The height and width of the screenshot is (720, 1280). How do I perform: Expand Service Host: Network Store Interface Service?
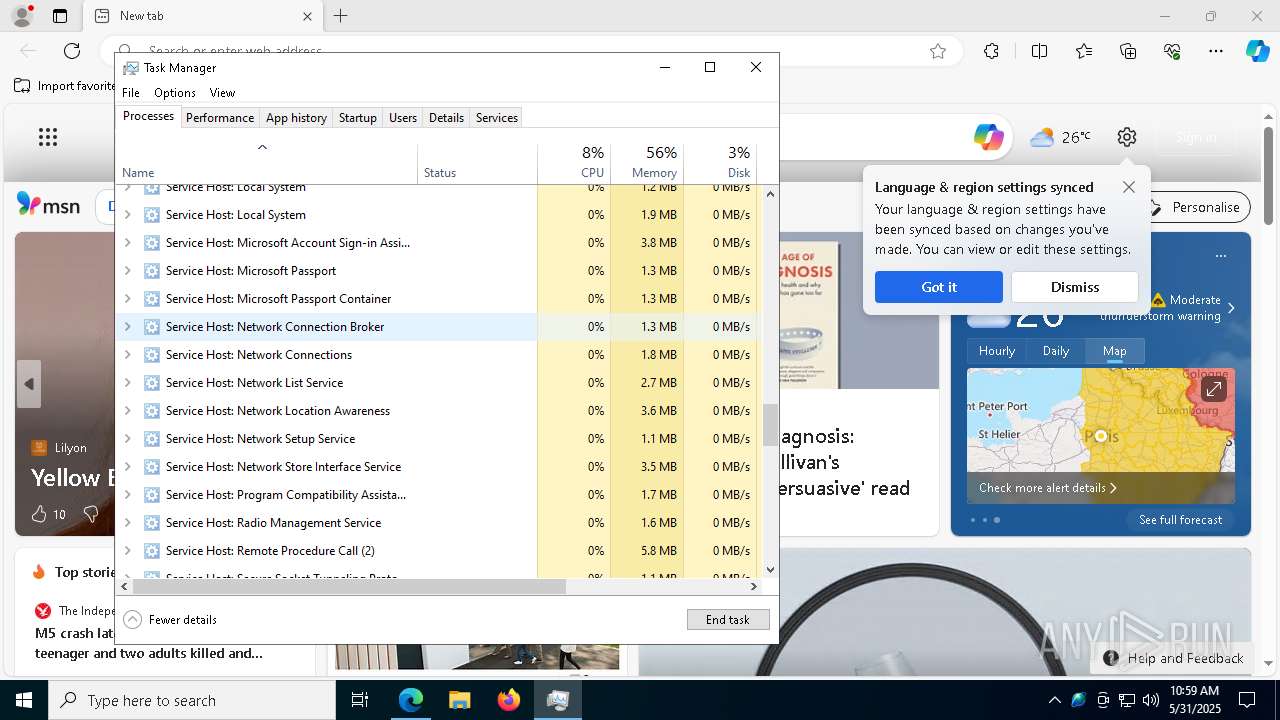127,467
